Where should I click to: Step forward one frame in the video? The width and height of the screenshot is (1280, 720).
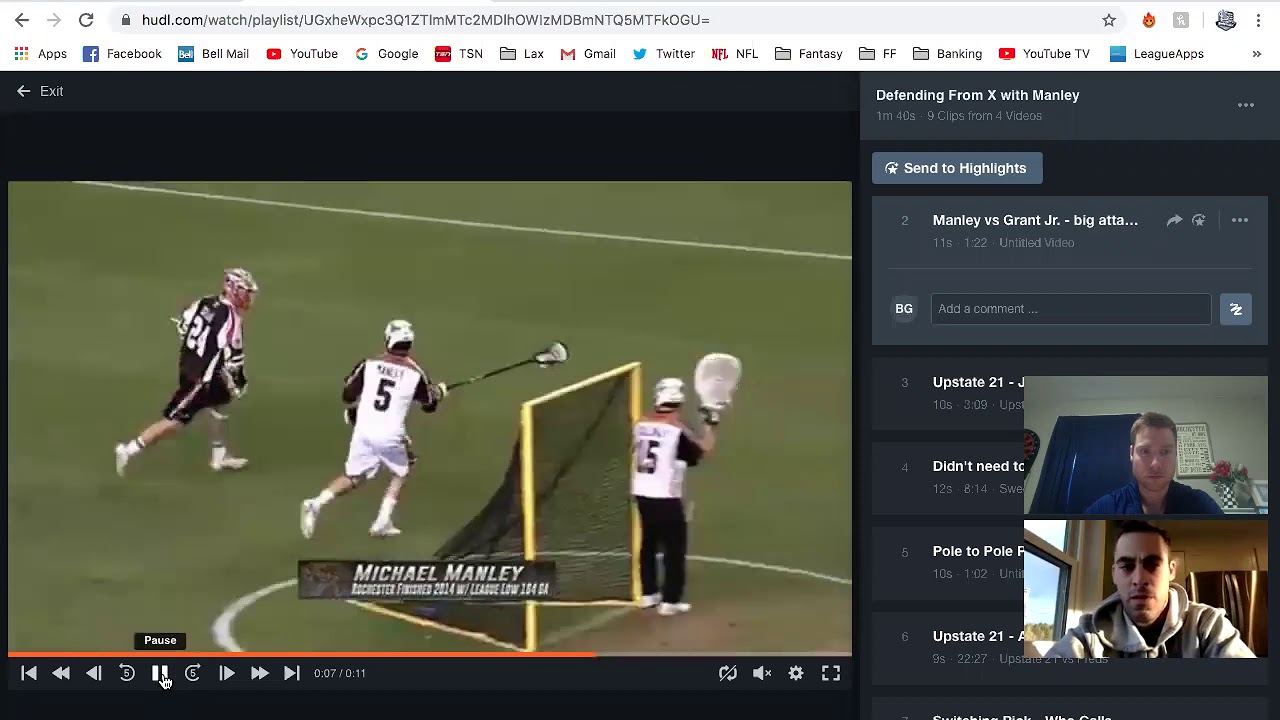click(x=226, y=673)
